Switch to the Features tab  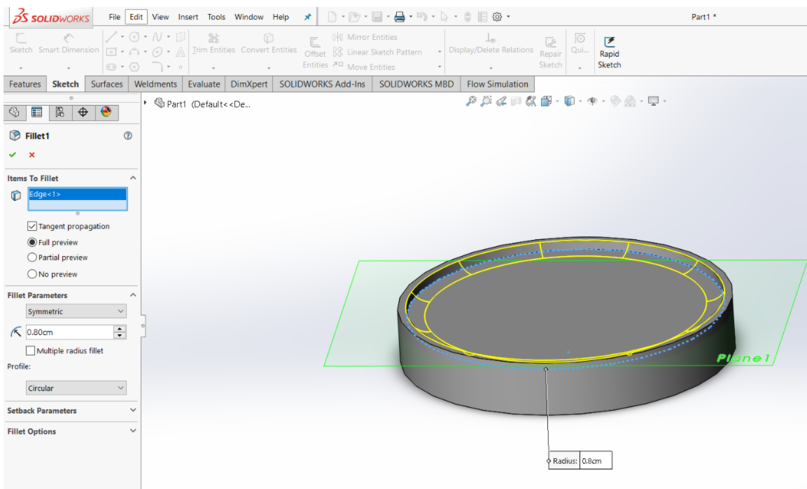(25, 84)
